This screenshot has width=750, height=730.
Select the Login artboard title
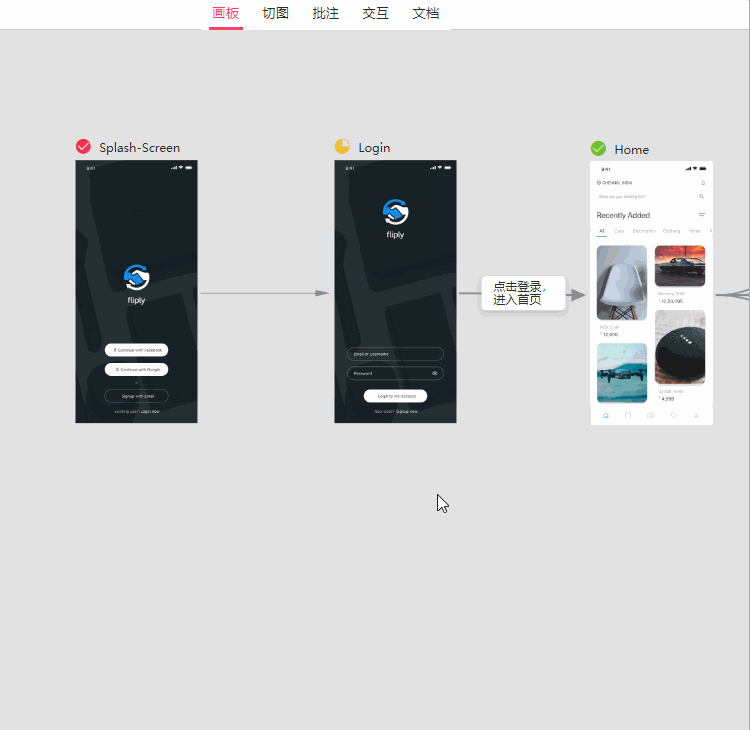tap(374, 148)
